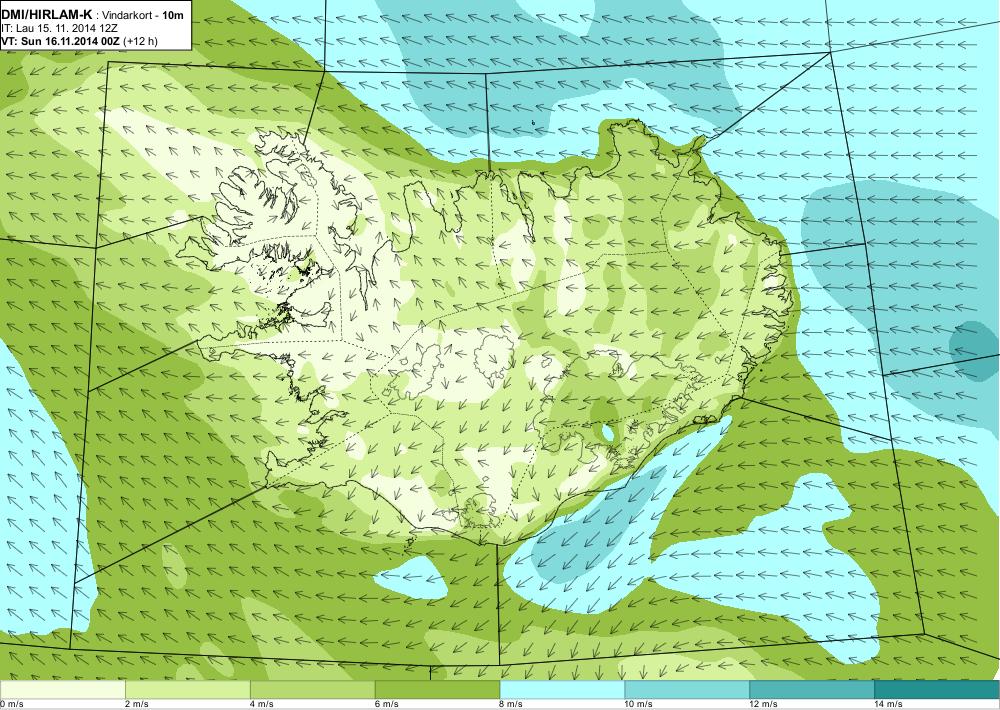Pick the teal 12–14 m/s legend swatch
The image size is (1000, 710).
click(x=812, y=690)
